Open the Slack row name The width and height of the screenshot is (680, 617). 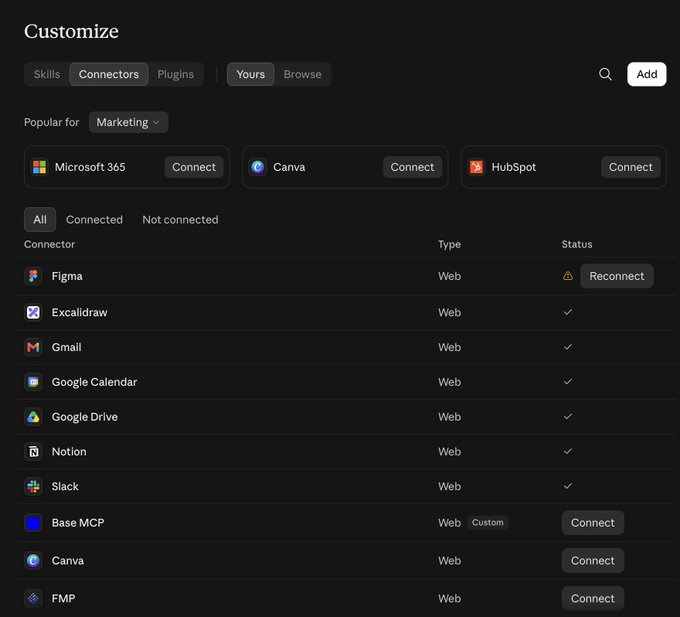pos(65,486)
